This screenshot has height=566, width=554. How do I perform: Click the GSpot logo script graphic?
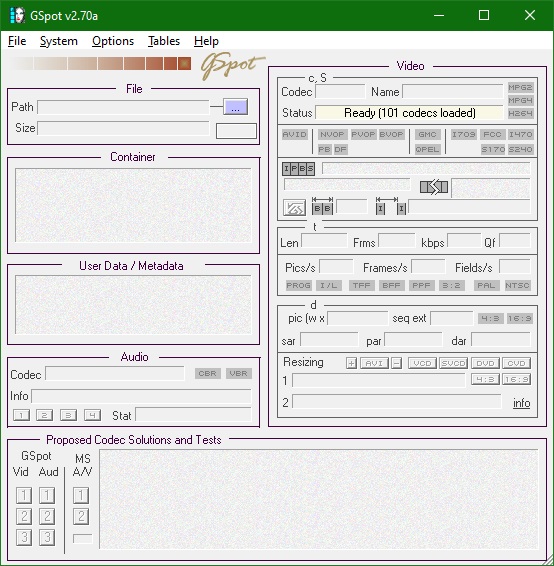coord(233,66)
